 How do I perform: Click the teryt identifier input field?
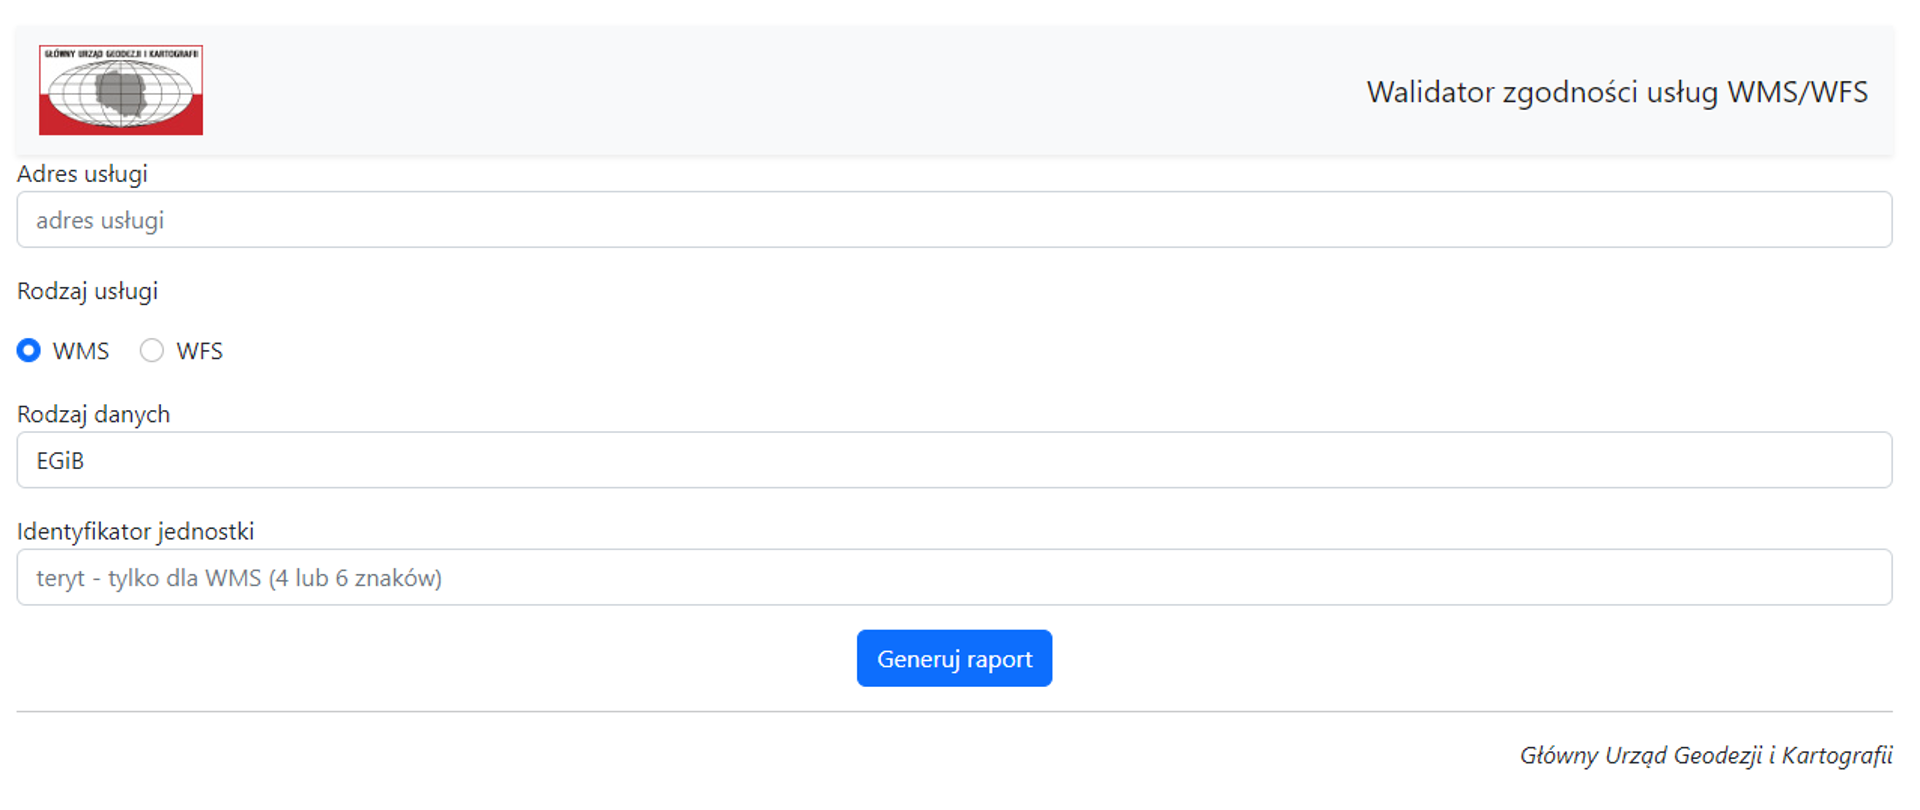[x=954, y=577]
